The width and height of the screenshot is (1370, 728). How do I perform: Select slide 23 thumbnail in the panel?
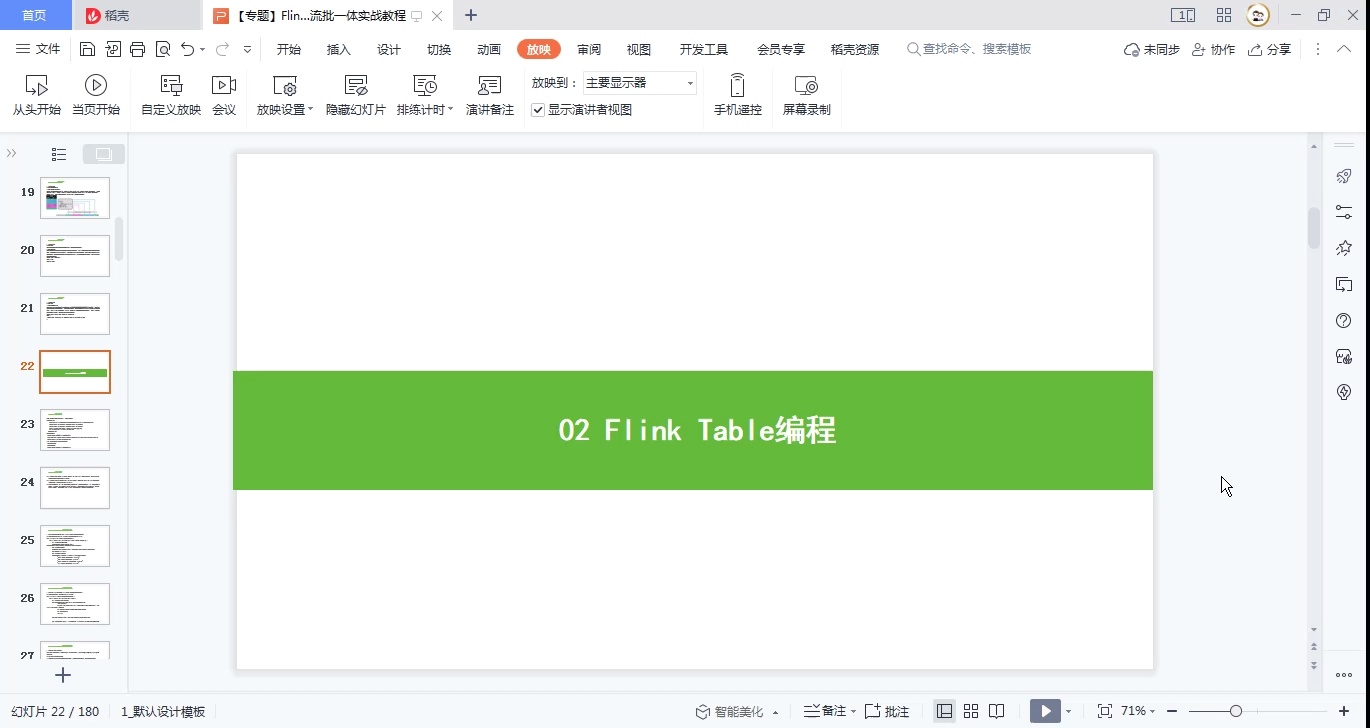click(74, 430)
